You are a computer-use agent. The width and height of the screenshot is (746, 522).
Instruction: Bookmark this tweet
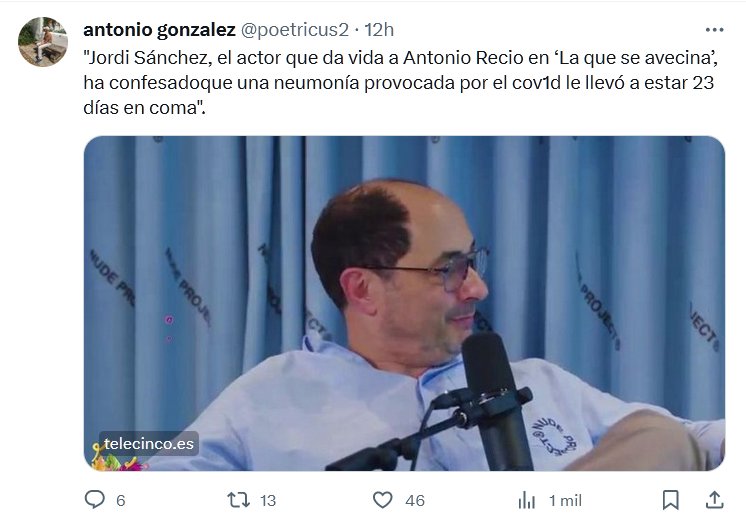pyautogui.click(x=671, y=500)
